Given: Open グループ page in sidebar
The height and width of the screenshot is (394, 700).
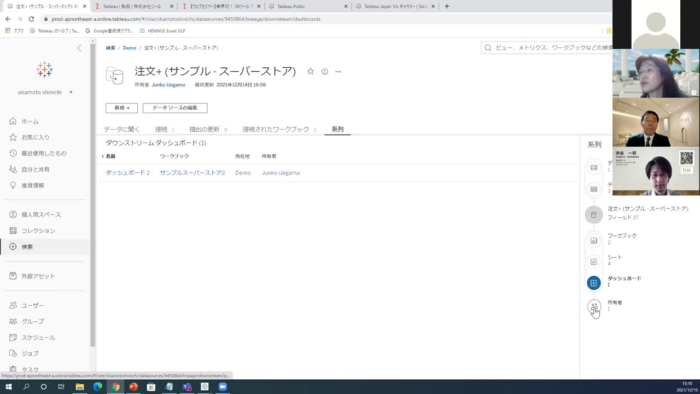Looking at the screenshot, I should coord(33,321).
